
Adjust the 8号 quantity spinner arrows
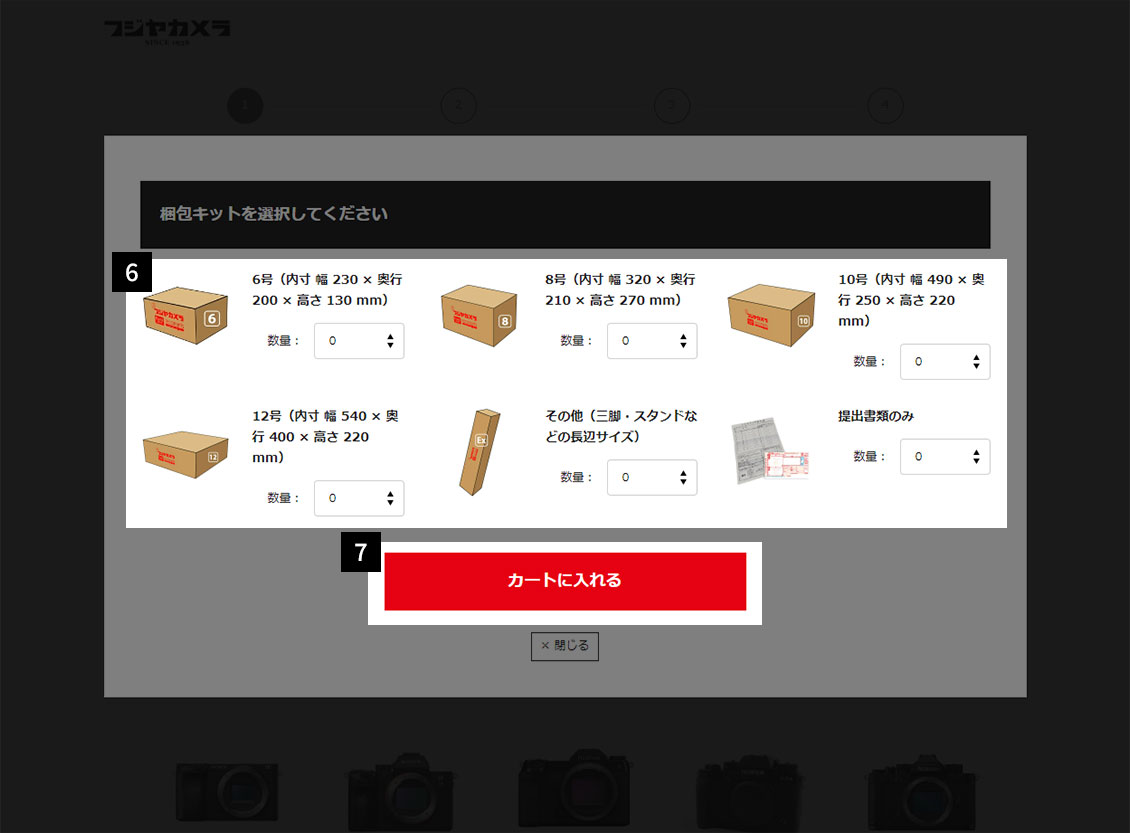(x=683, y=341)
